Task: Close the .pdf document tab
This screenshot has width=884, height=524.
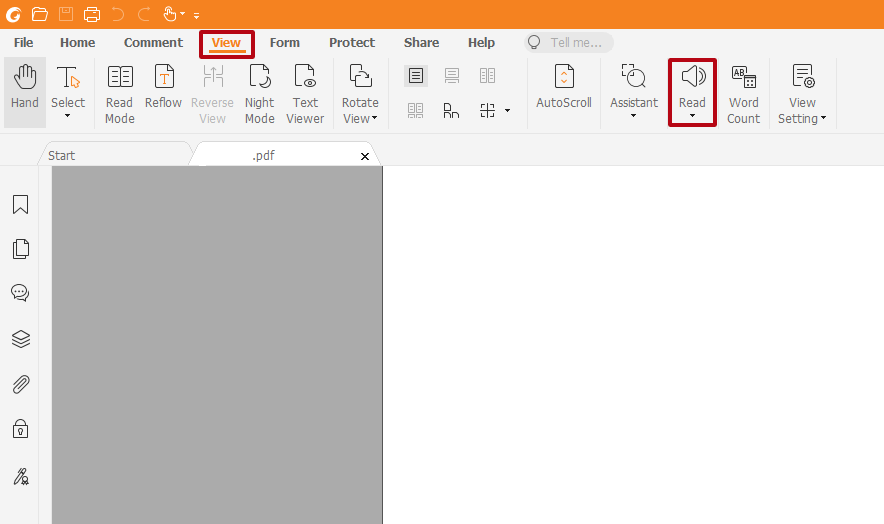Action: (x=365, y=156)
